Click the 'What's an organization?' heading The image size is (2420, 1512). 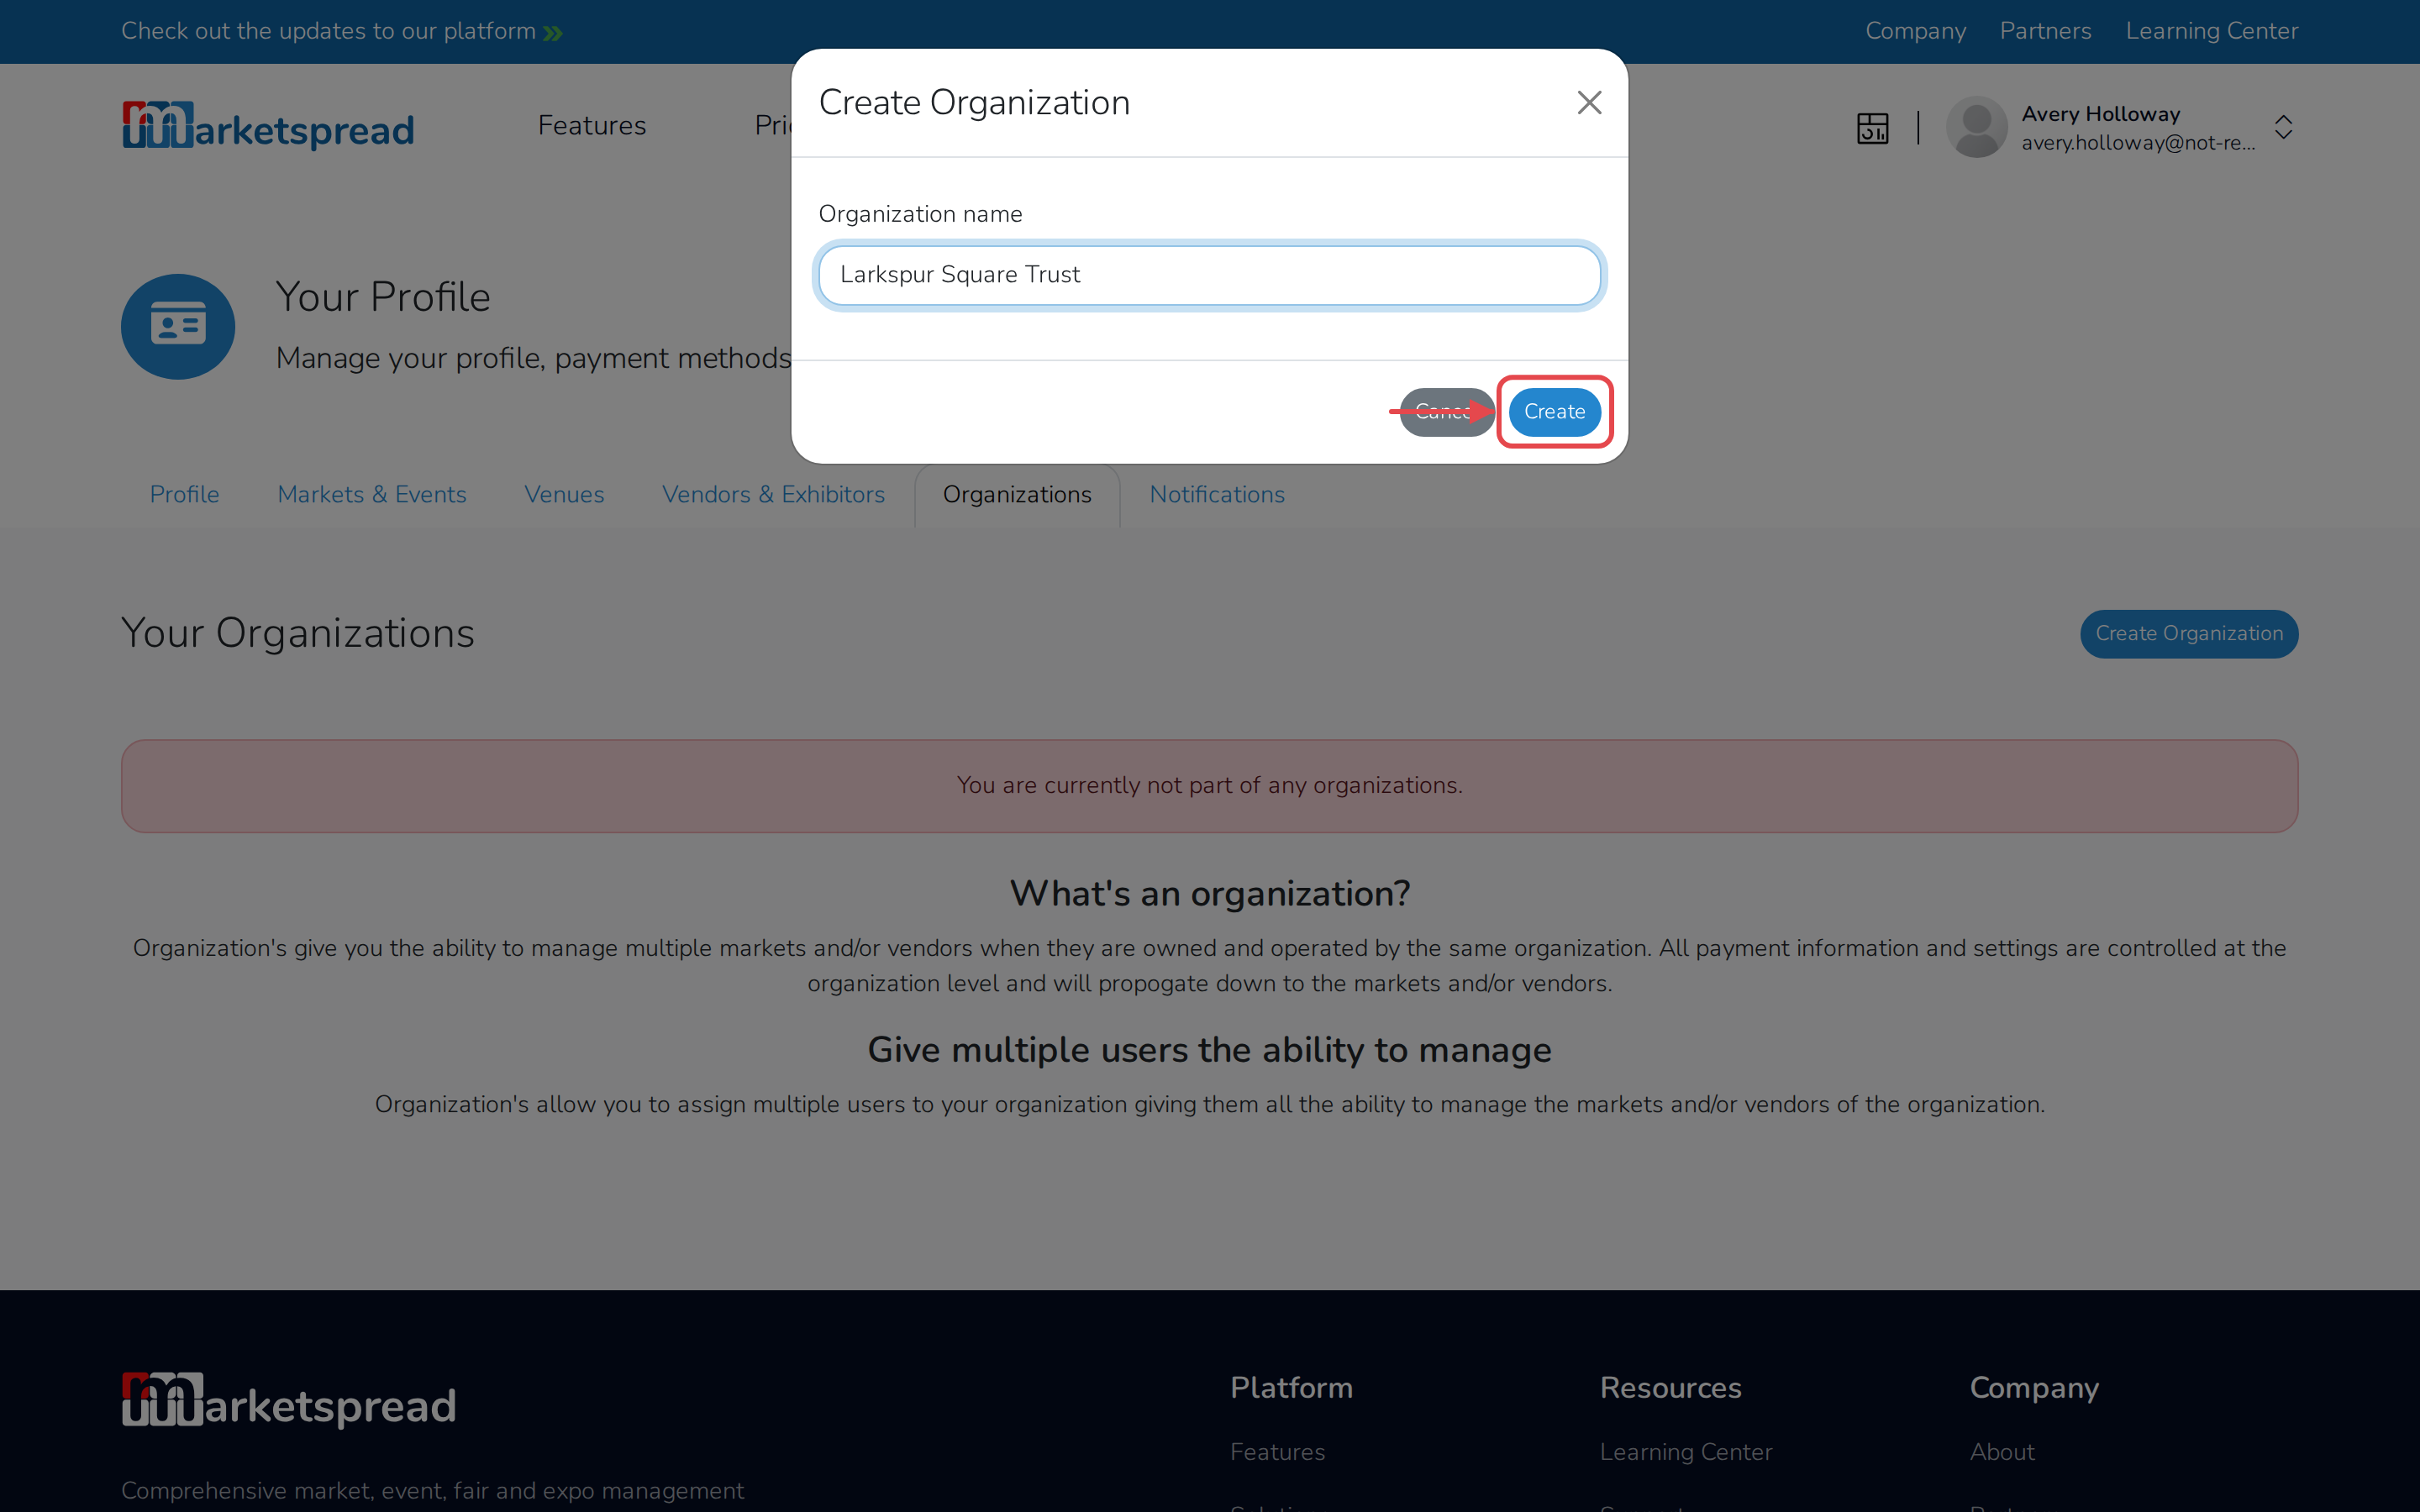(x=1209, y=893)
